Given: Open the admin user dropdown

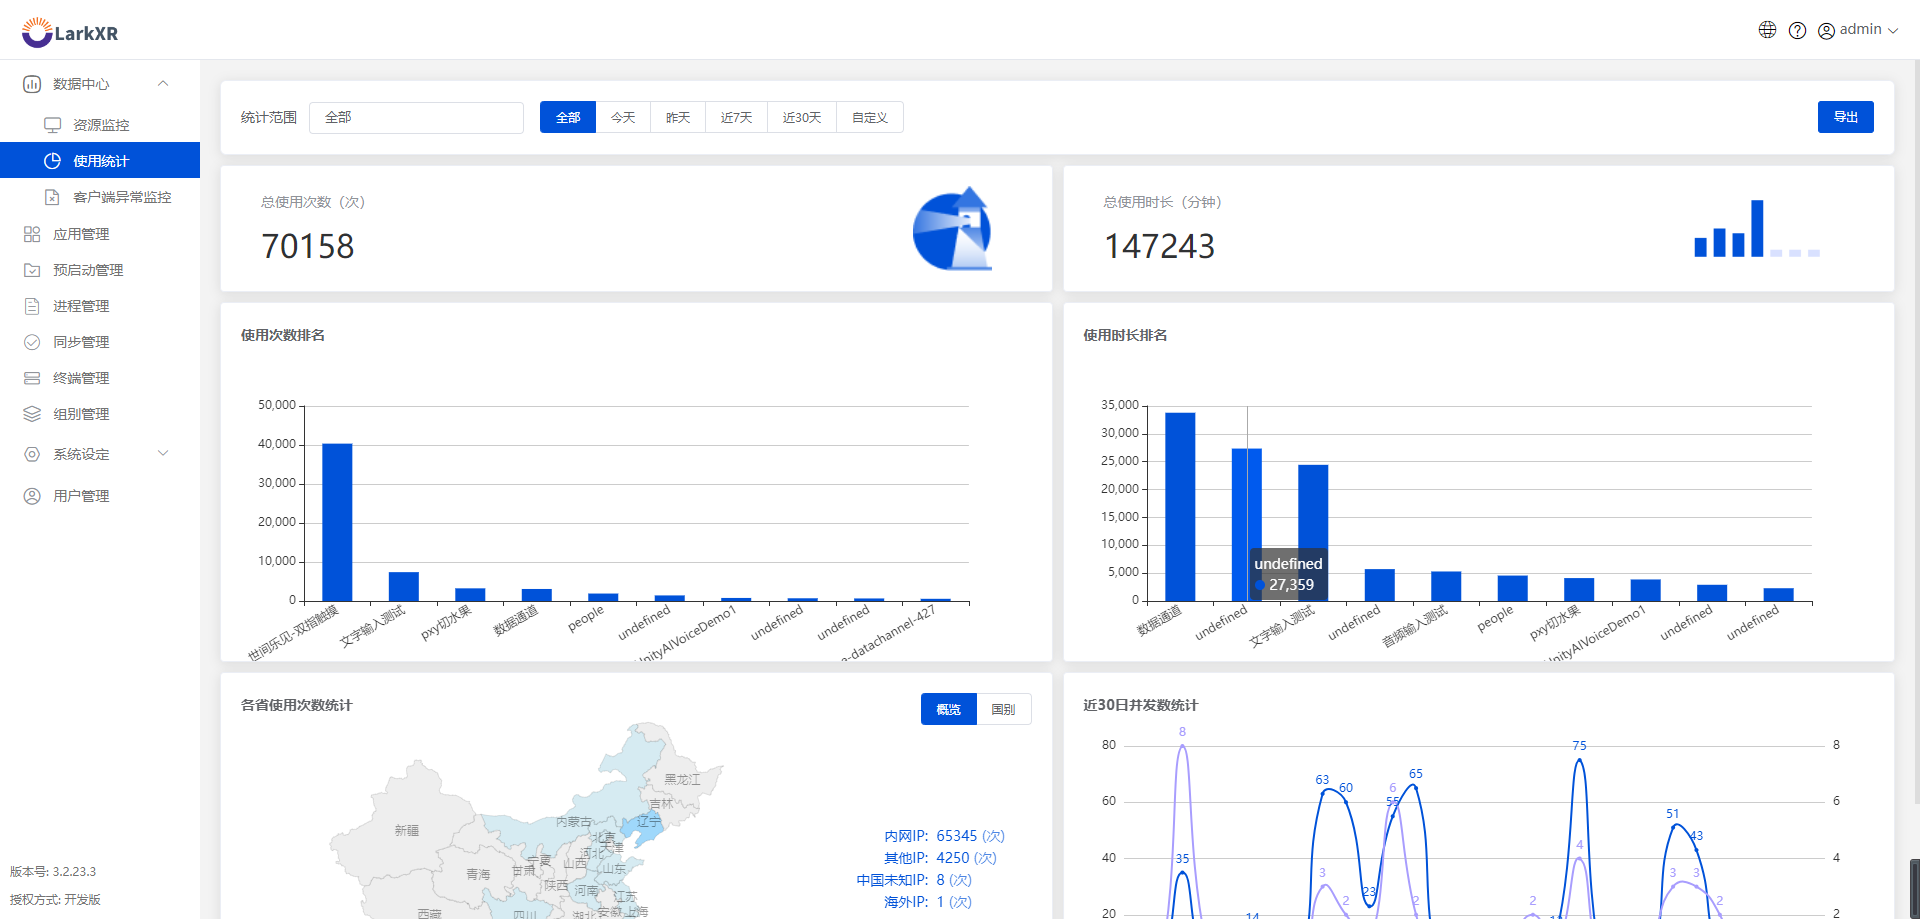Looking at the screenshot, I should pos(1858,30).
